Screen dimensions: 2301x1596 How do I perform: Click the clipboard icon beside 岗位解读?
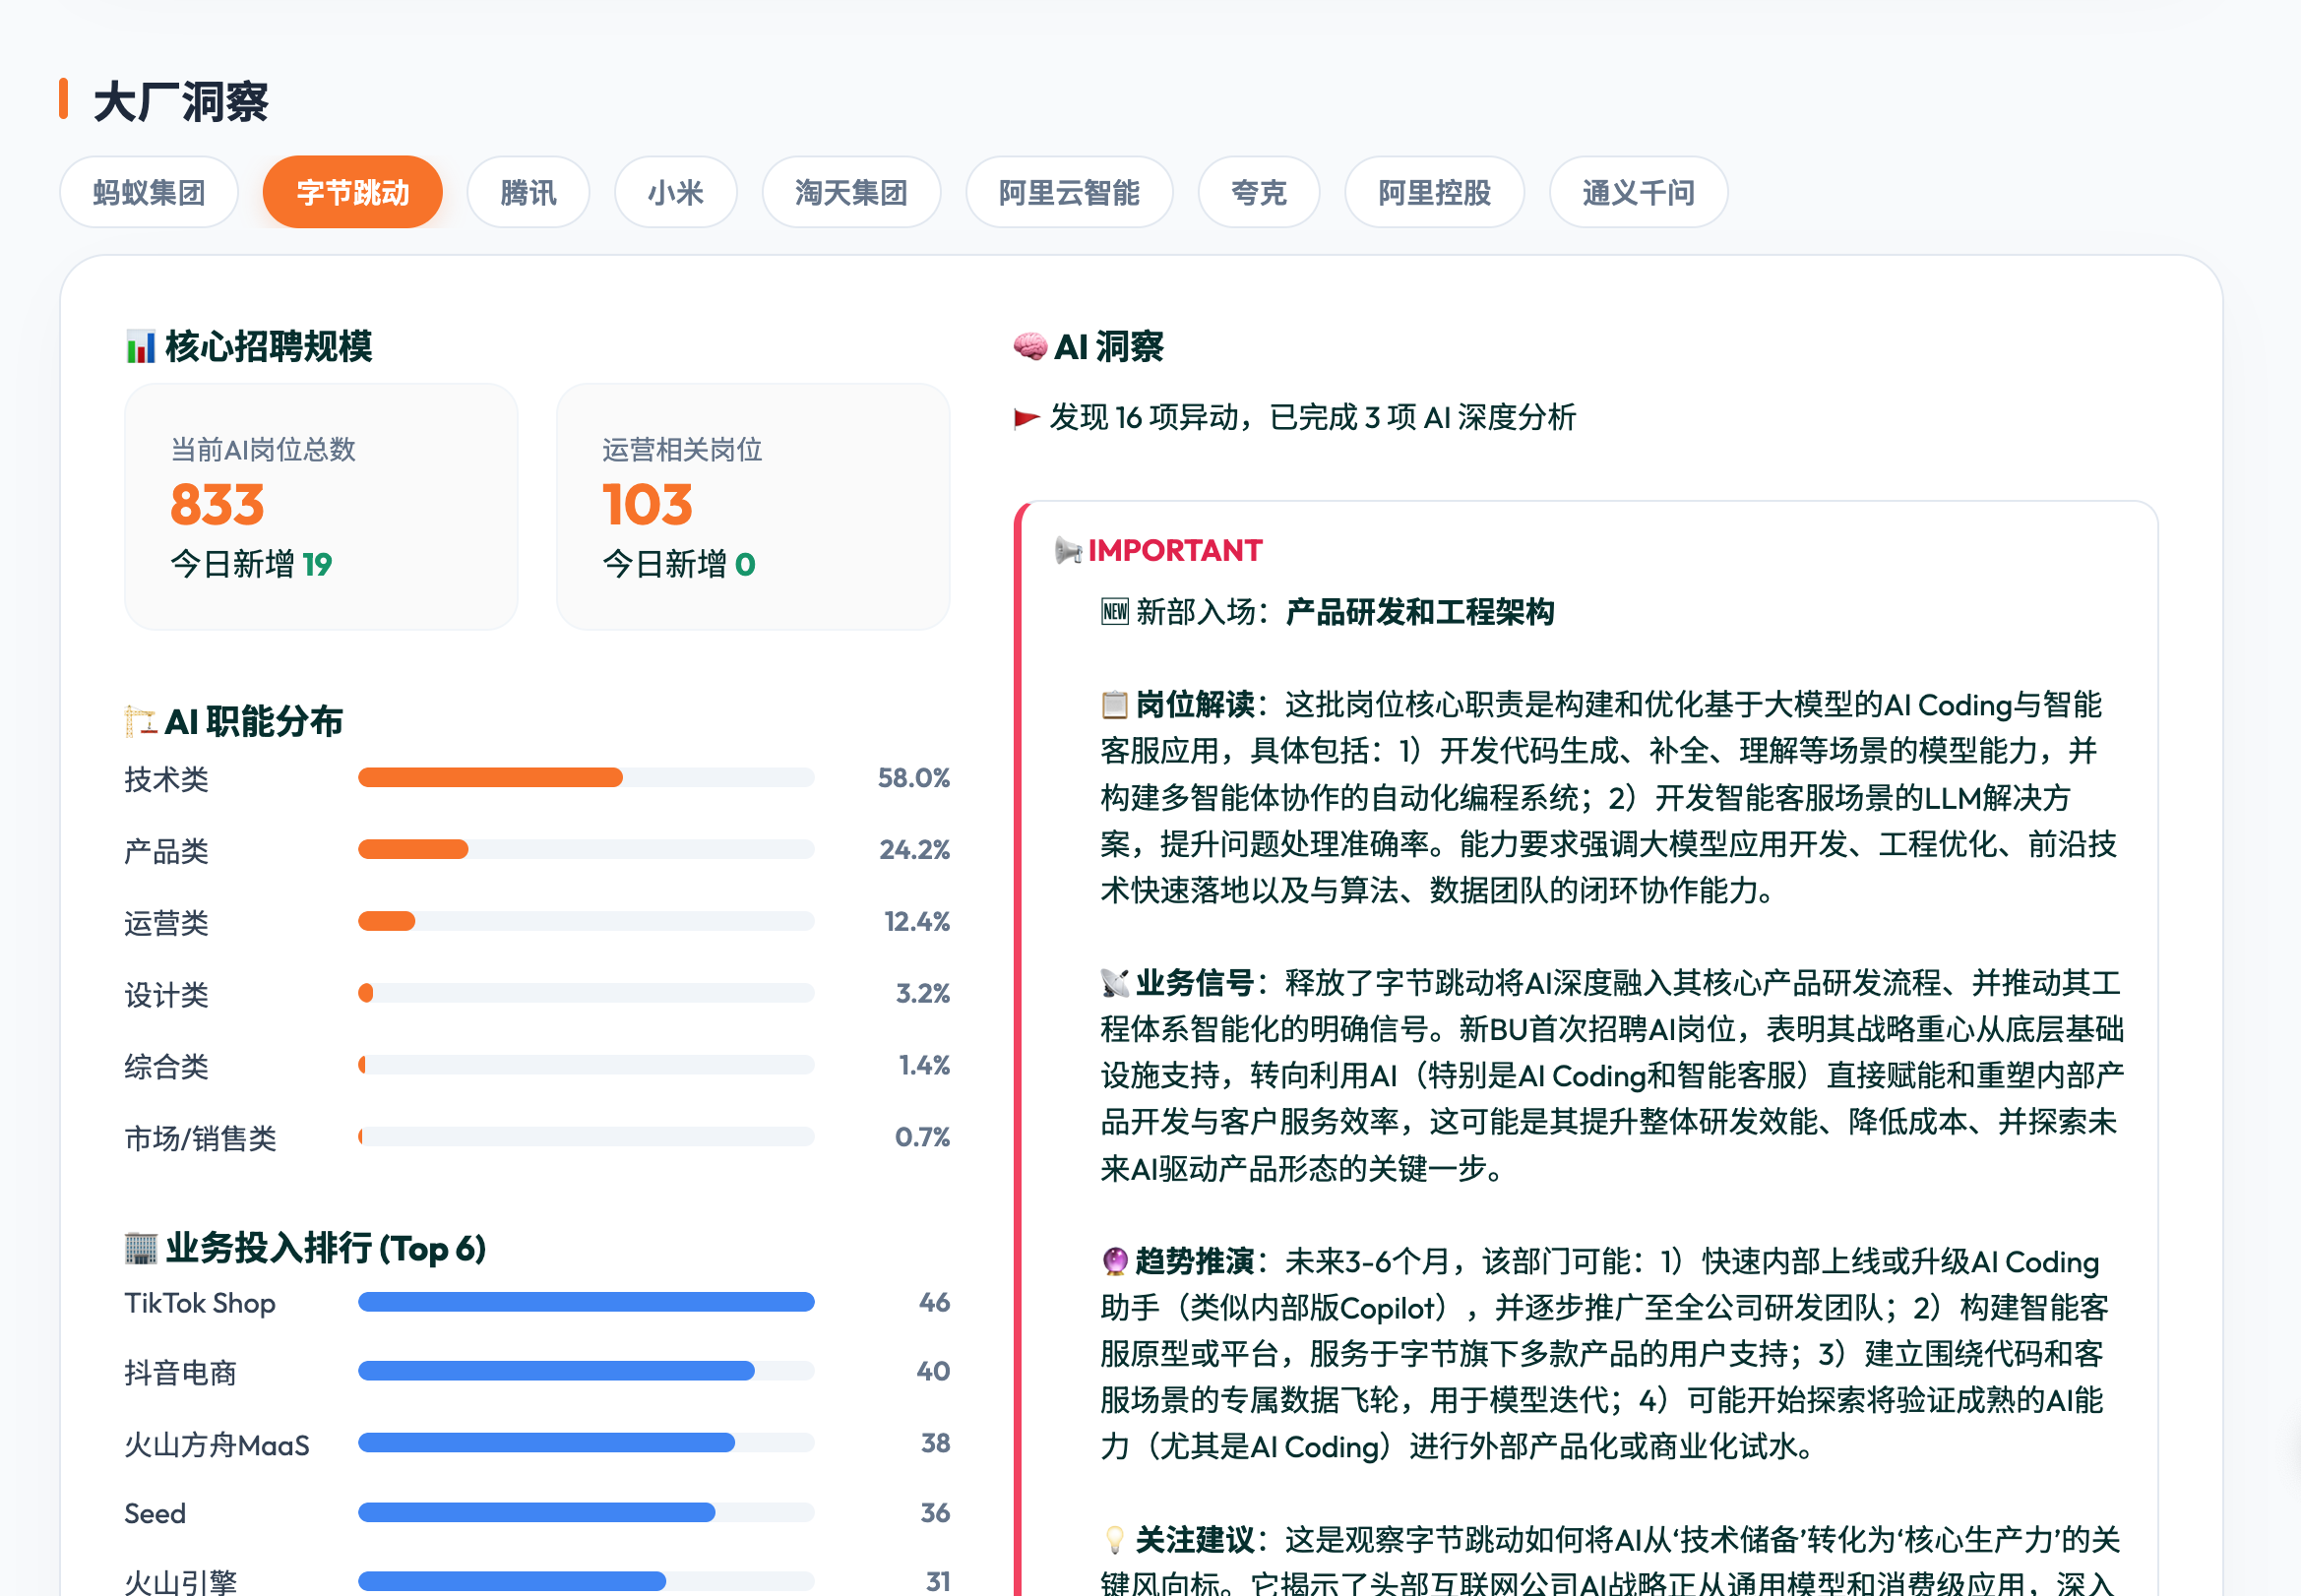click(x=1115, y=705)
